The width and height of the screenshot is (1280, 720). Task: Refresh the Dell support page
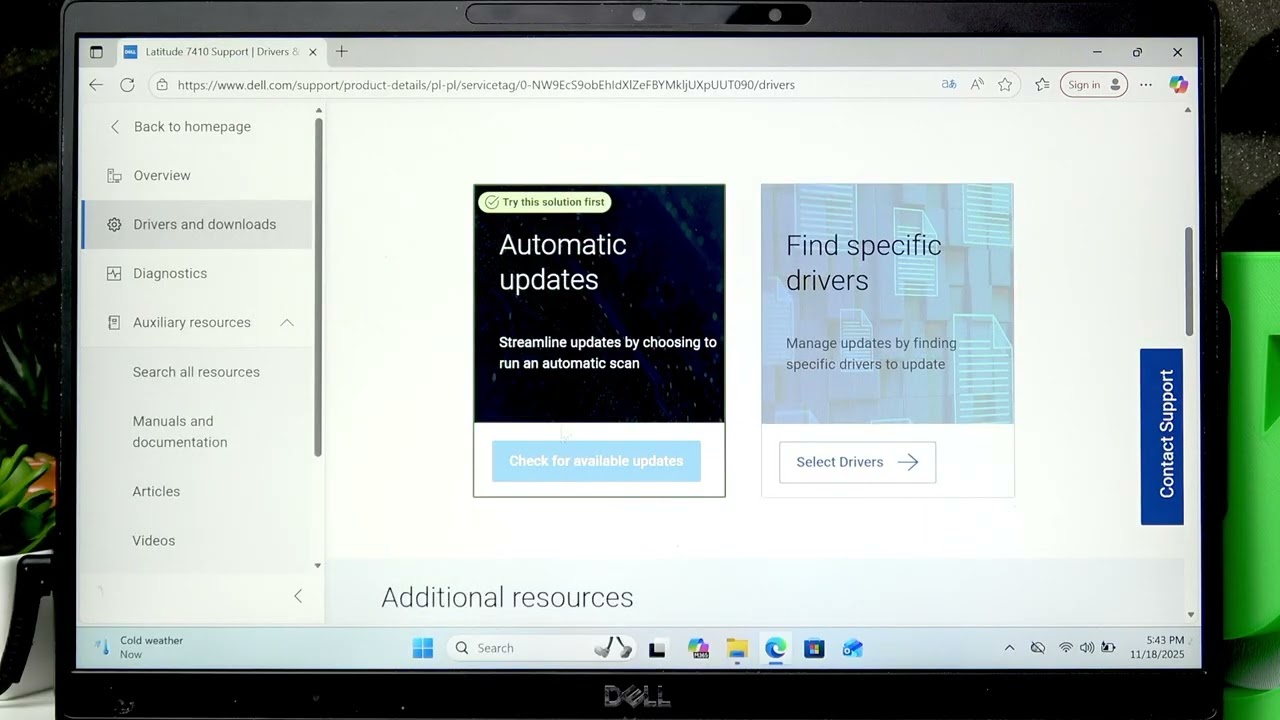pyautogui.click(x=127, y=85)
